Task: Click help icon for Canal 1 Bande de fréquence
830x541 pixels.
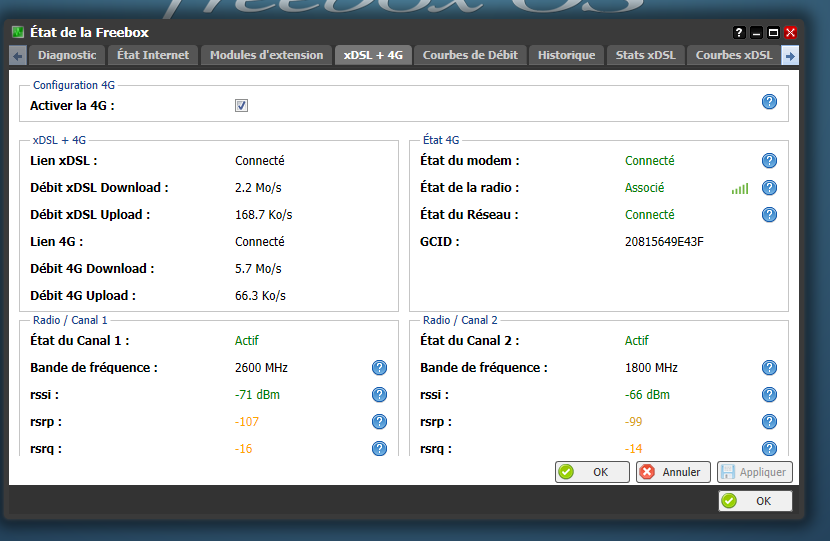Action: (x=379, y=368)
